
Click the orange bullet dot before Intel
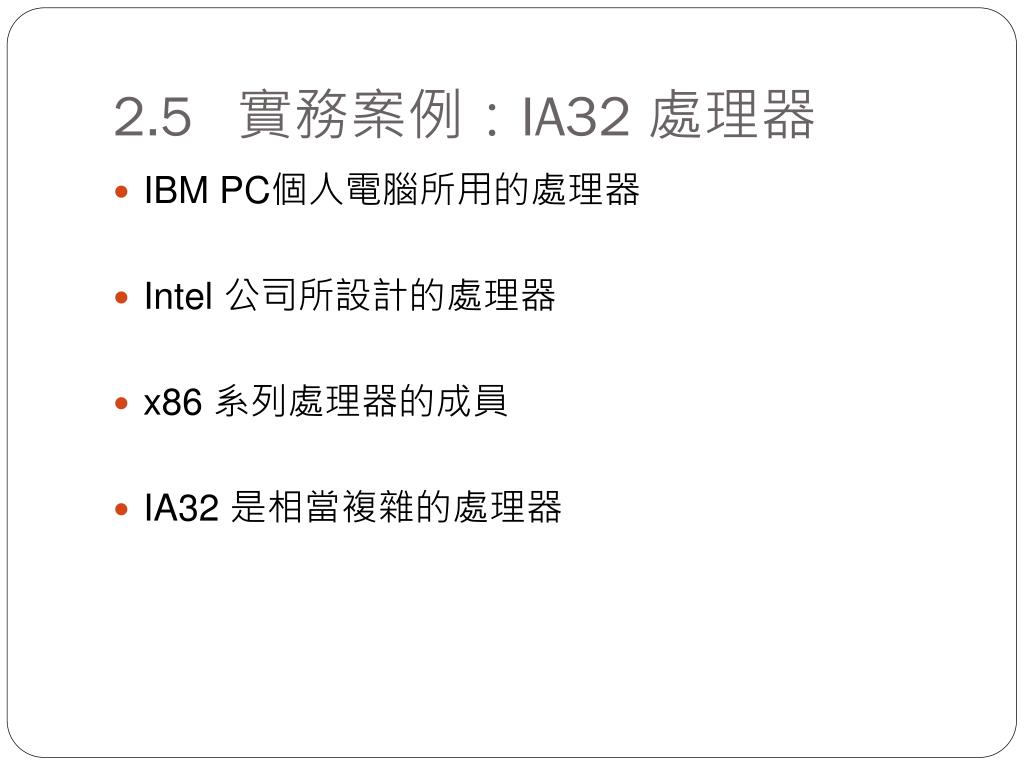click(x=121, y=298)
